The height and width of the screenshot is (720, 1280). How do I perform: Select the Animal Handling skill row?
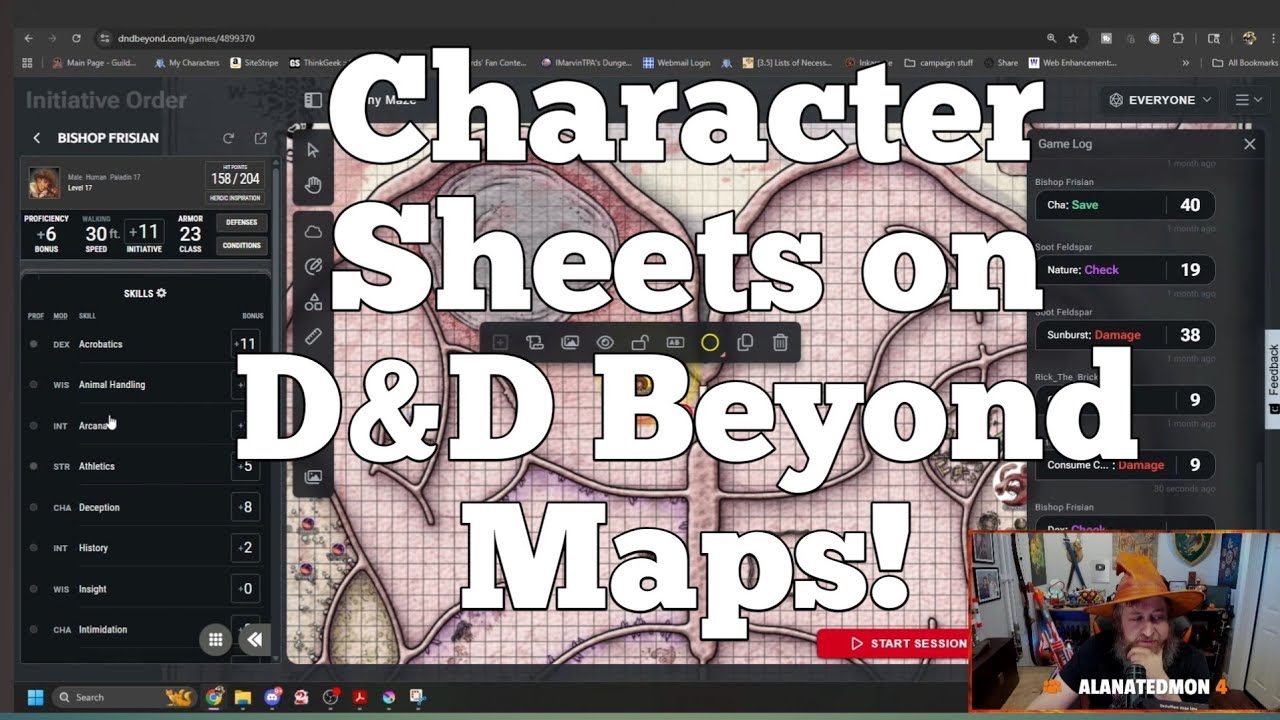pyautogui.click(x=145, y=385)
